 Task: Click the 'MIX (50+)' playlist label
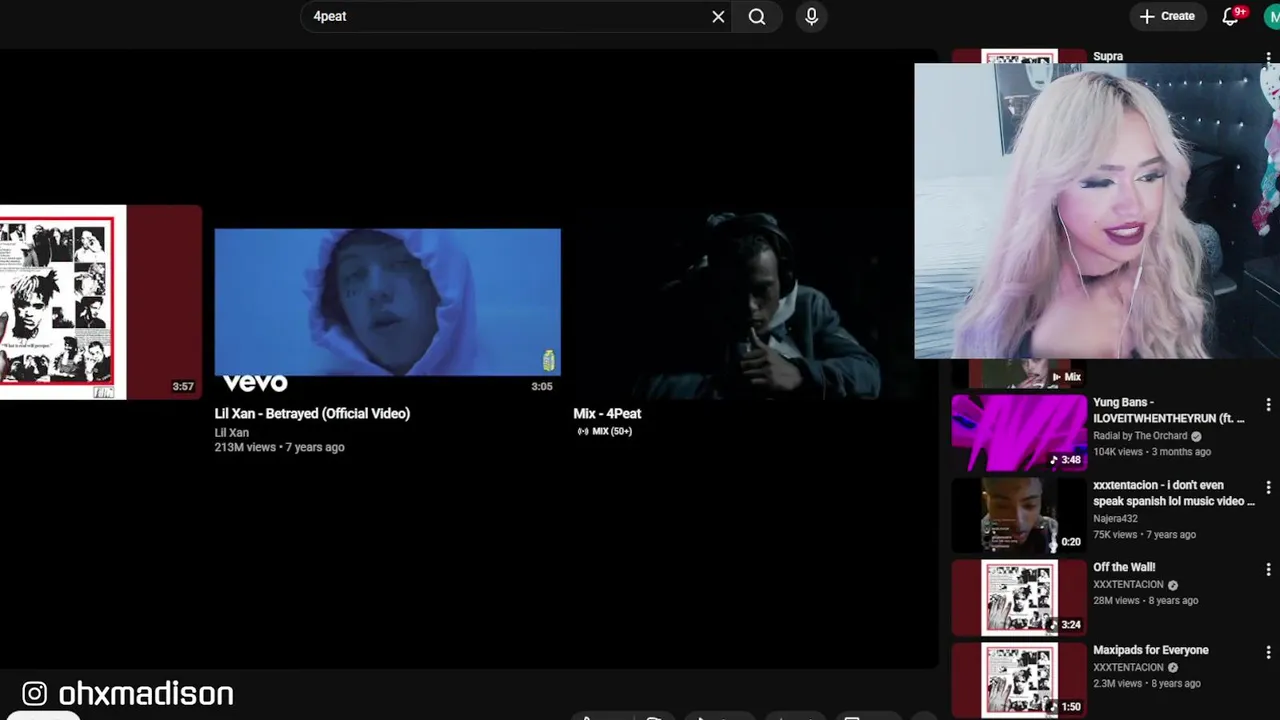[x=605, y=432]
